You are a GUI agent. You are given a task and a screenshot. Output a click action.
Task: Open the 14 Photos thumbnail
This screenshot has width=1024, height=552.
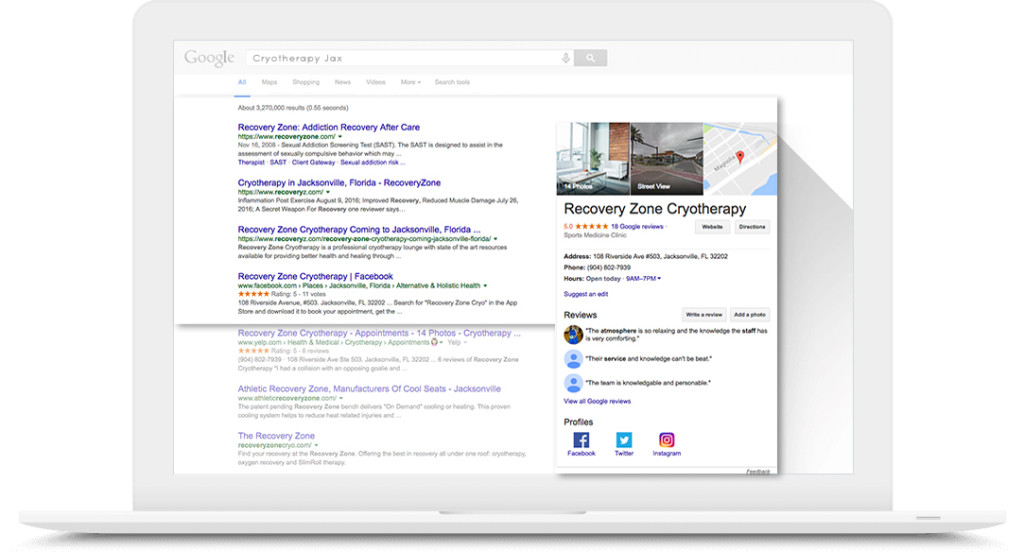[x=593, y=159]
